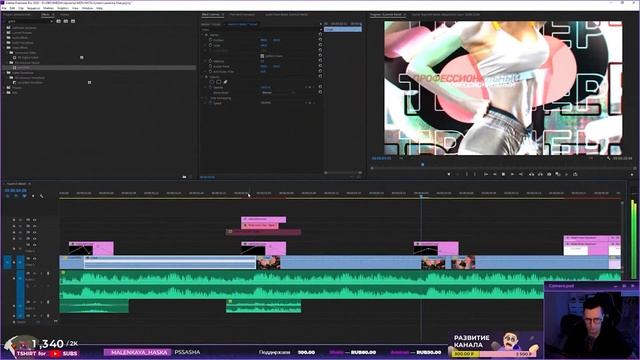
Task: Open the Edit menu
Action: (12, 8)
